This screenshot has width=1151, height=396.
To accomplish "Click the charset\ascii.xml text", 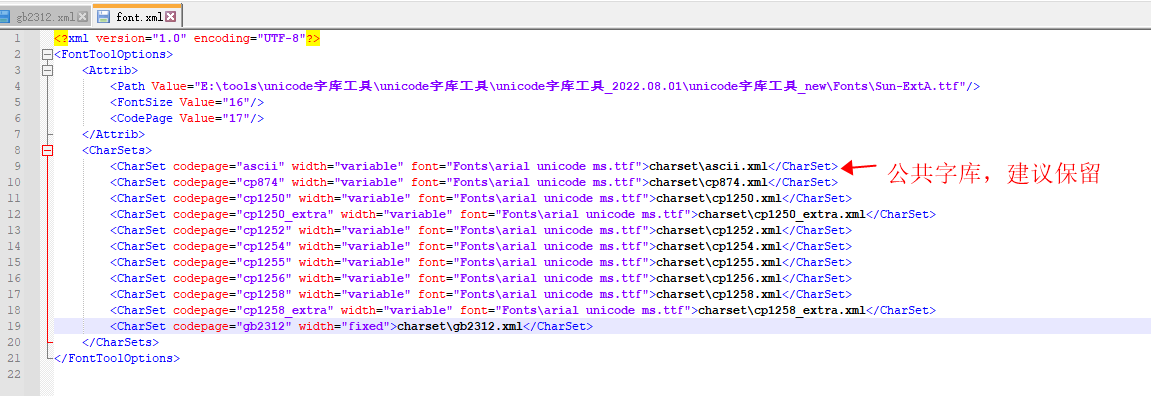I will click(x=709, y=166).
